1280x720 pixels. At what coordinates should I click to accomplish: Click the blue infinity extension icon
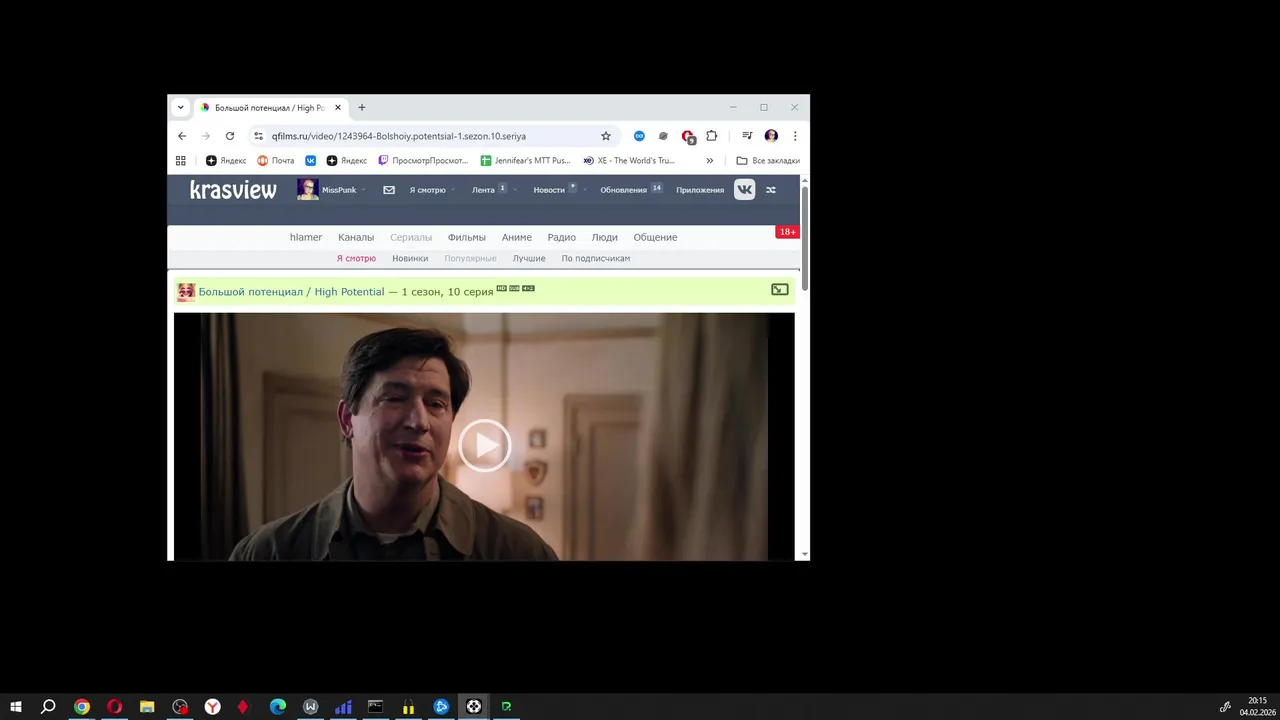(x=639, y=136)
